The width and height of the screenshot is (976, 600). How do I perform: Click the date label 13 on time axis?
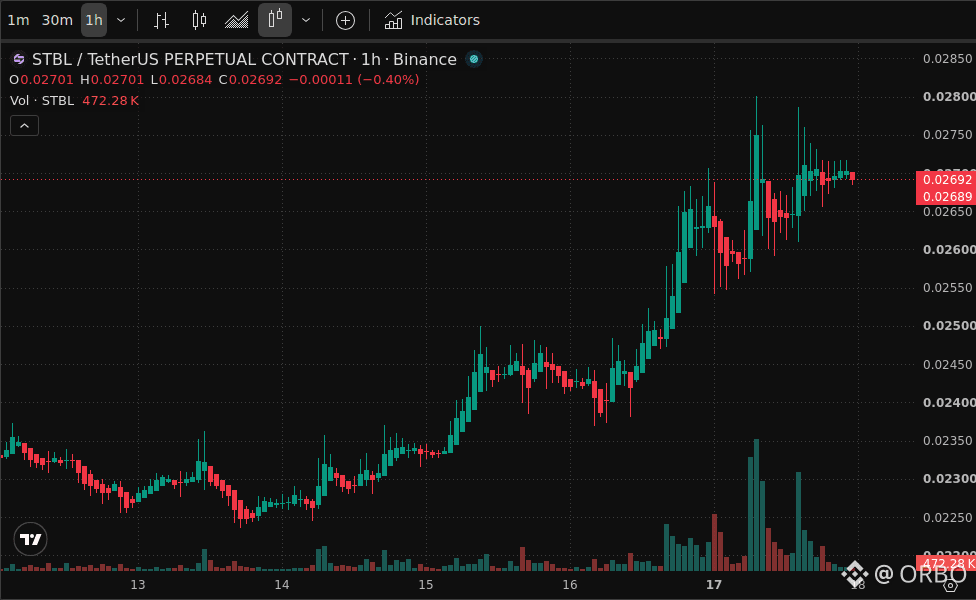138,584
